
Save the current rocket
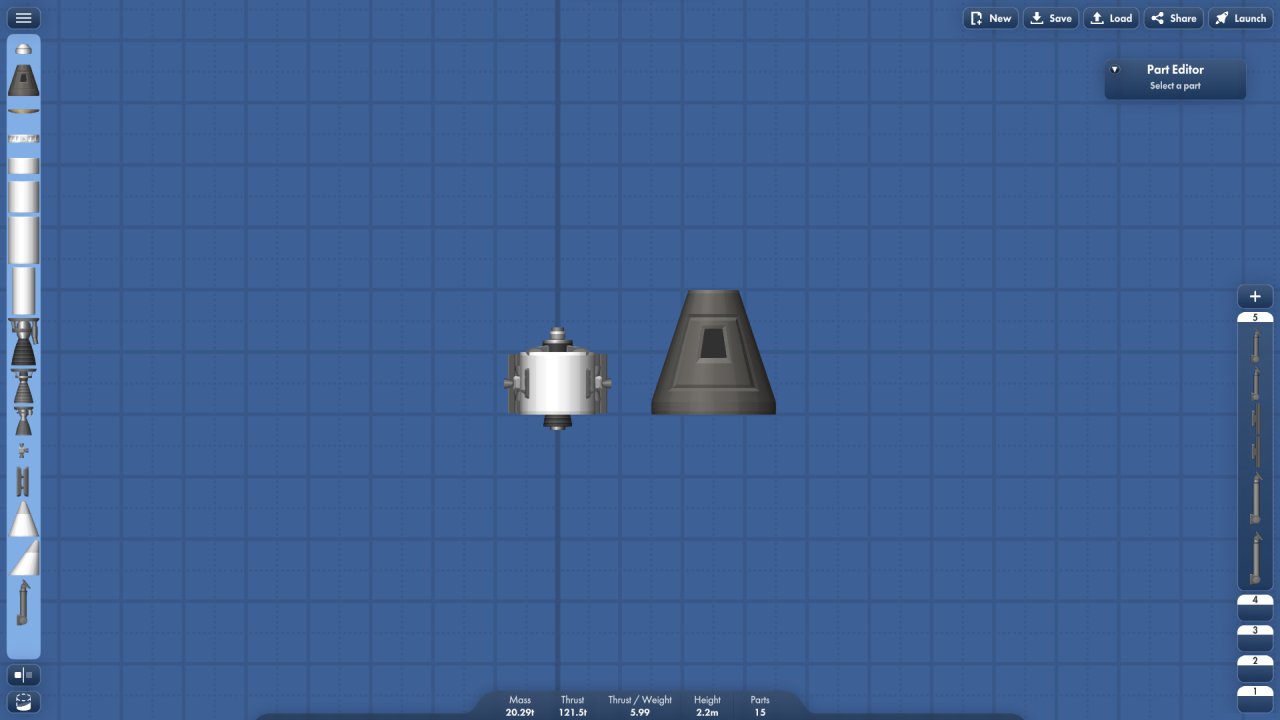tap(1051, 18)
